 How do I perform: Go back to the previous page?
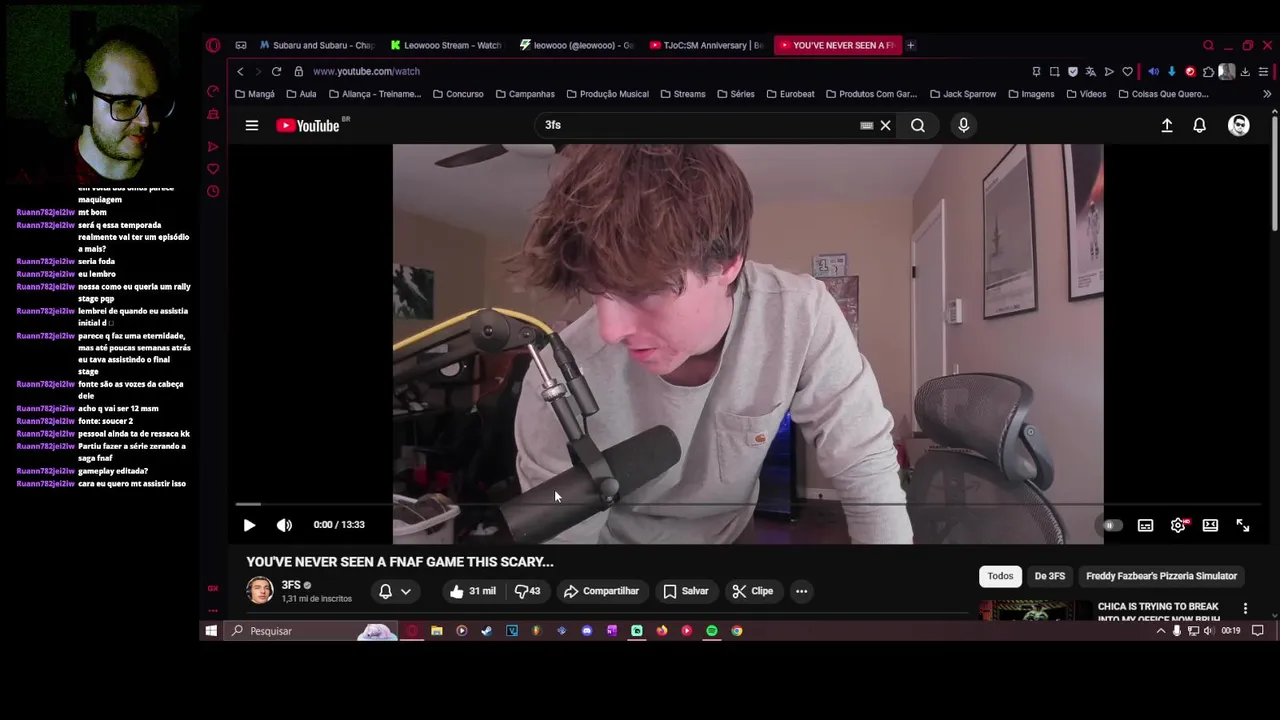click(x=240, y=71)
